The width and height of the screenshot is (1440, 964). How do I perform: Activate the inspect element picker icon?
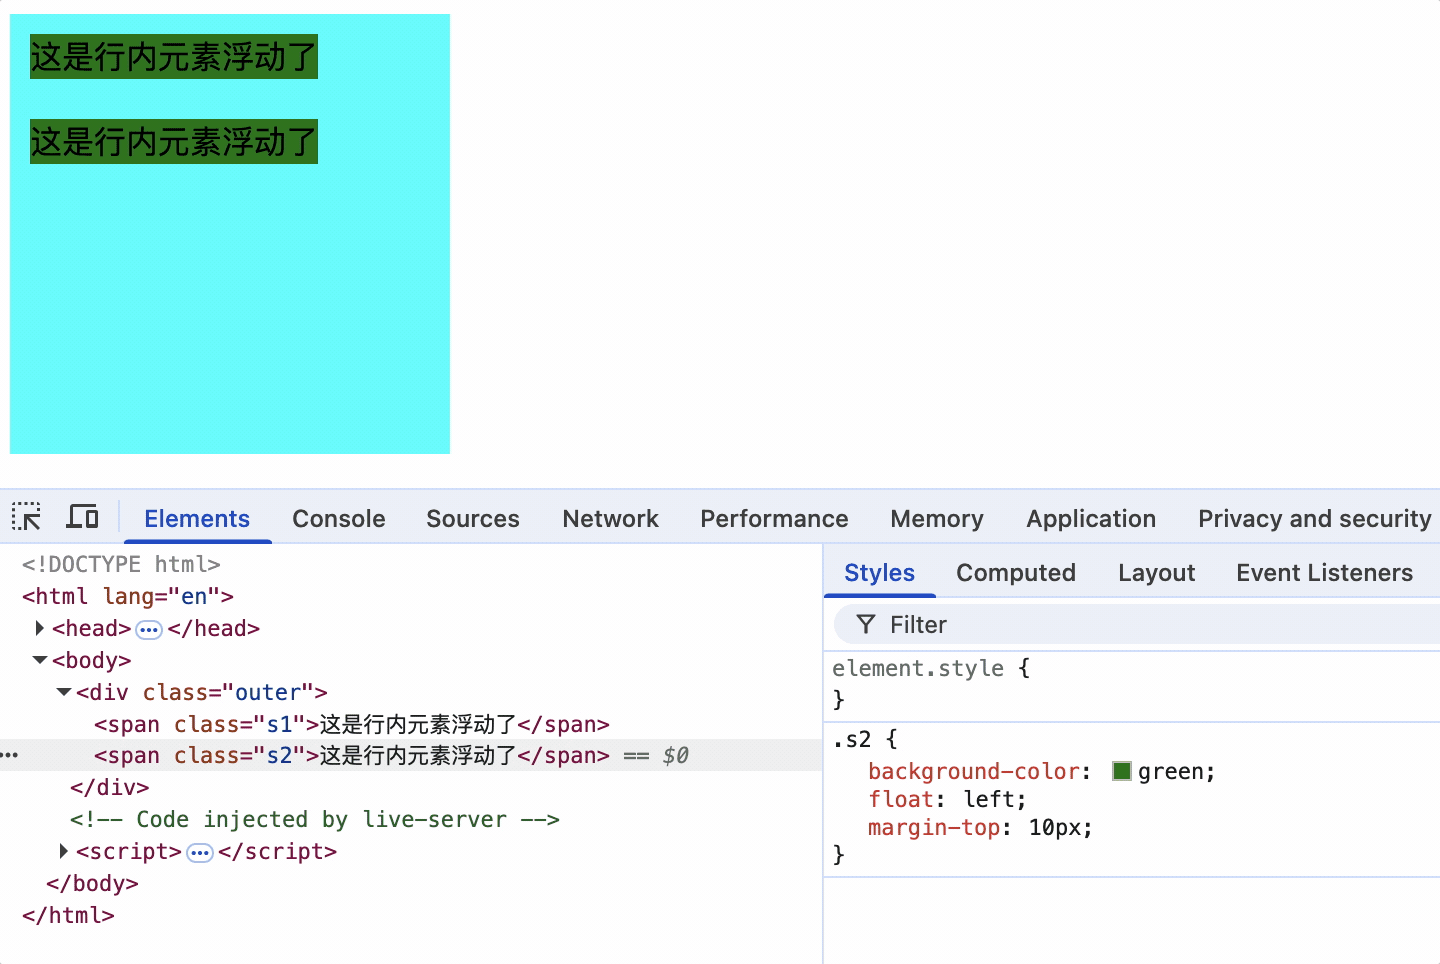coord(27,517)
